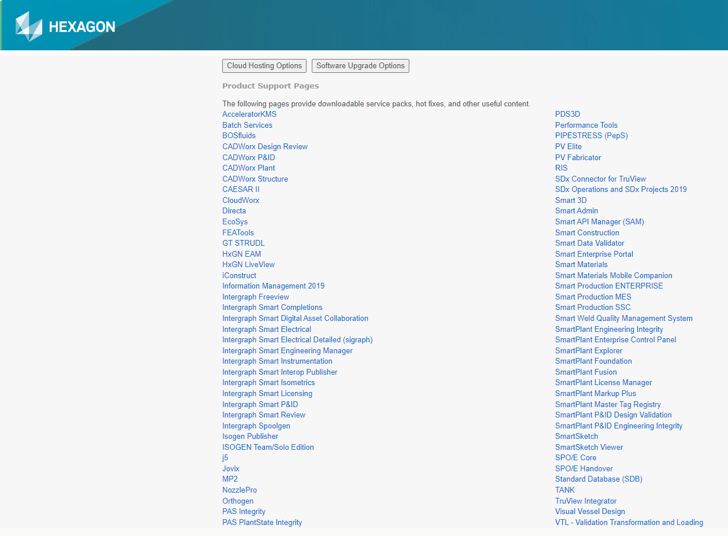The width and height of the screenshot is (728, 536).
Task: Open Intergraph Smart P&ID link
Action: pyautogui.click(x=260, y=405)
